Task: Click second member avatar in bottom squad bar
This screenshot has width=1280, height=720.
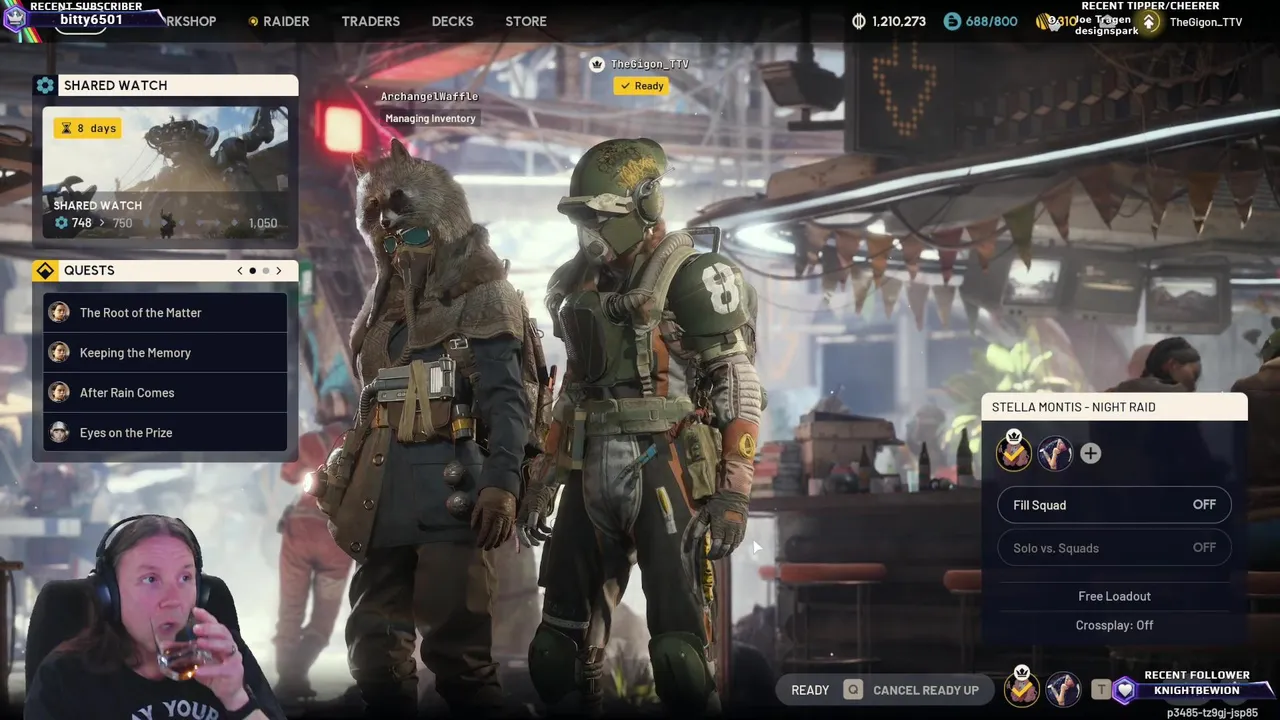Action: (1063, 689)
